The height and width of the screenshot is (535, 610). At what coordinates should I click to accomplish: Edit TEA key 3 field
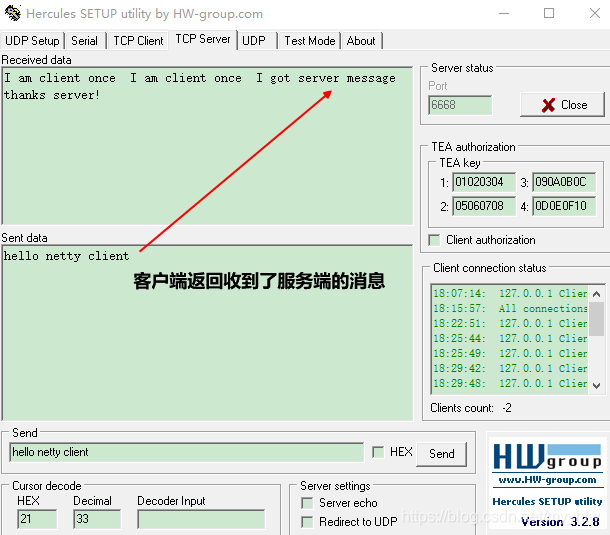point(564,182)
